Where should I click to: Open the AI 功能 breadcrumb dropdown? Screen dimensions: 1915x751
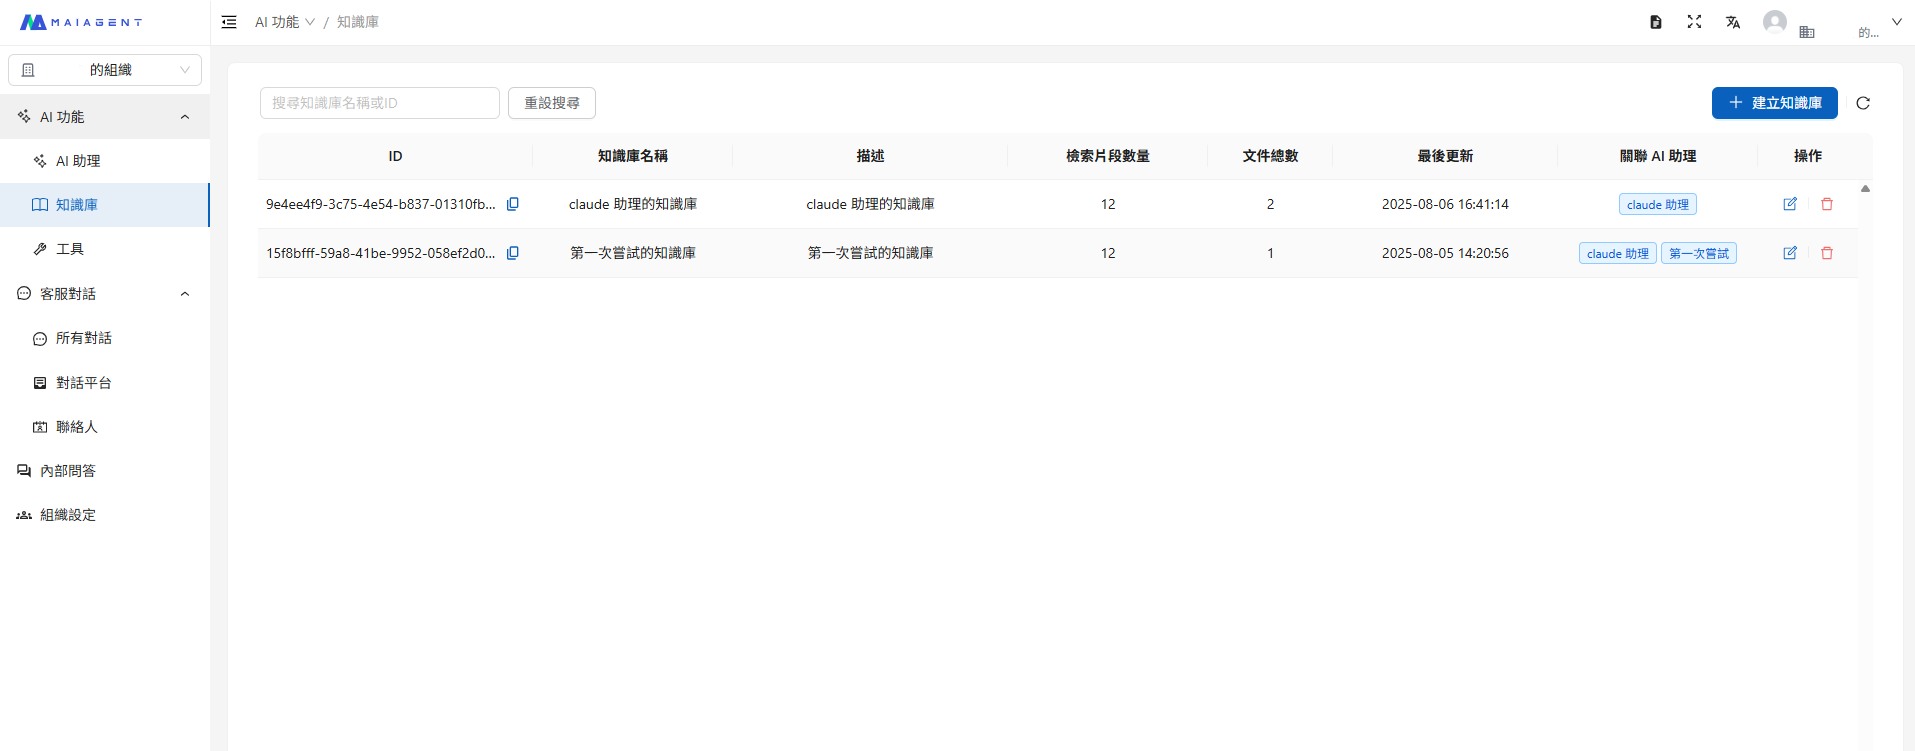click(284, 22)
